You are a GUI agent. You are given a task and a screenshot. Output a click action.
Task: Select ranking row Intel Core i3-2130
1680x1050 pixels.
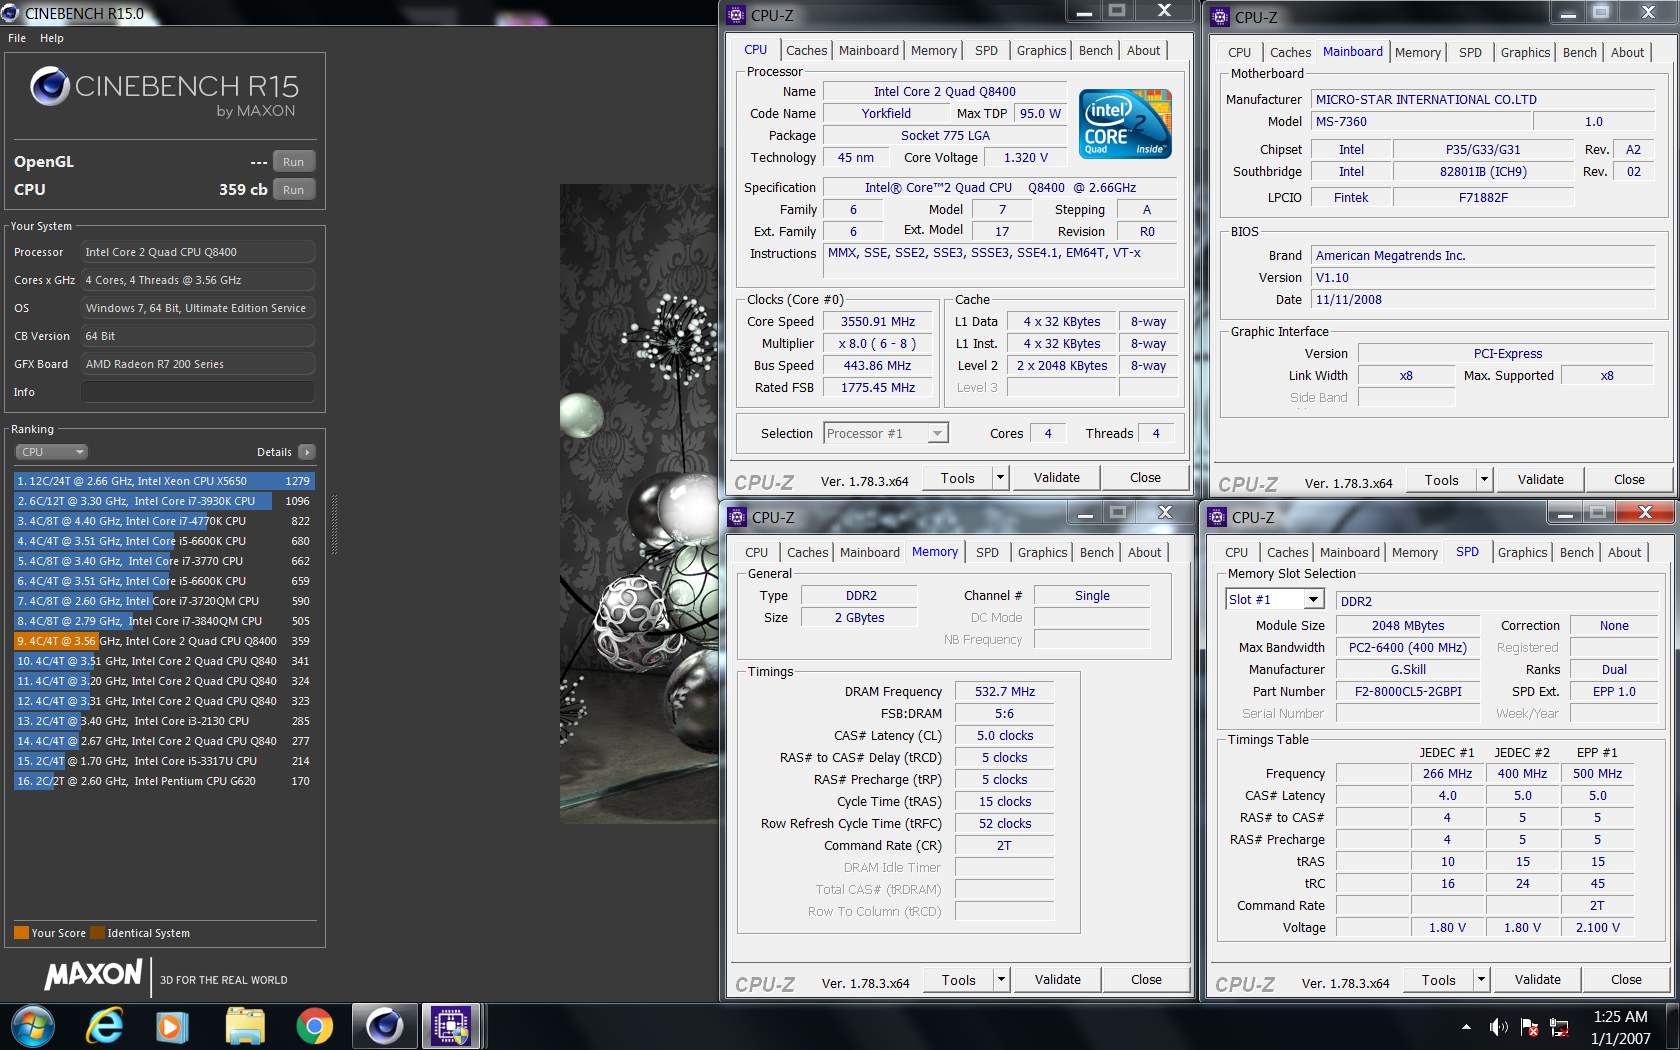(x=164, y=721)
